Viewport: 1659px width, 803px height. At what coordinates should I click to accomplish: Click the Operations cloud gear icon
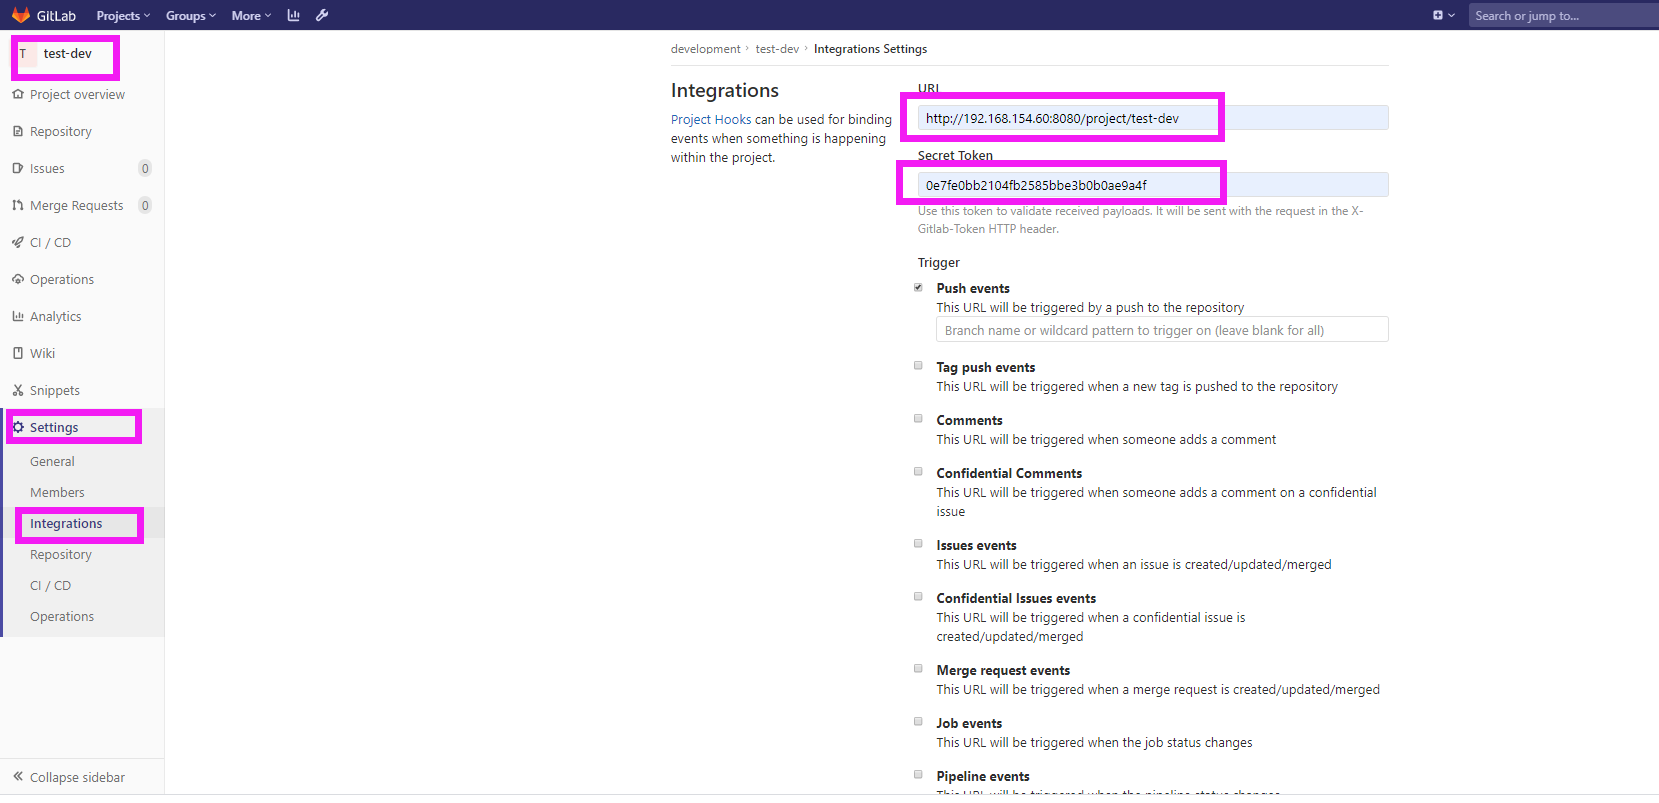(x=18, y=279)
